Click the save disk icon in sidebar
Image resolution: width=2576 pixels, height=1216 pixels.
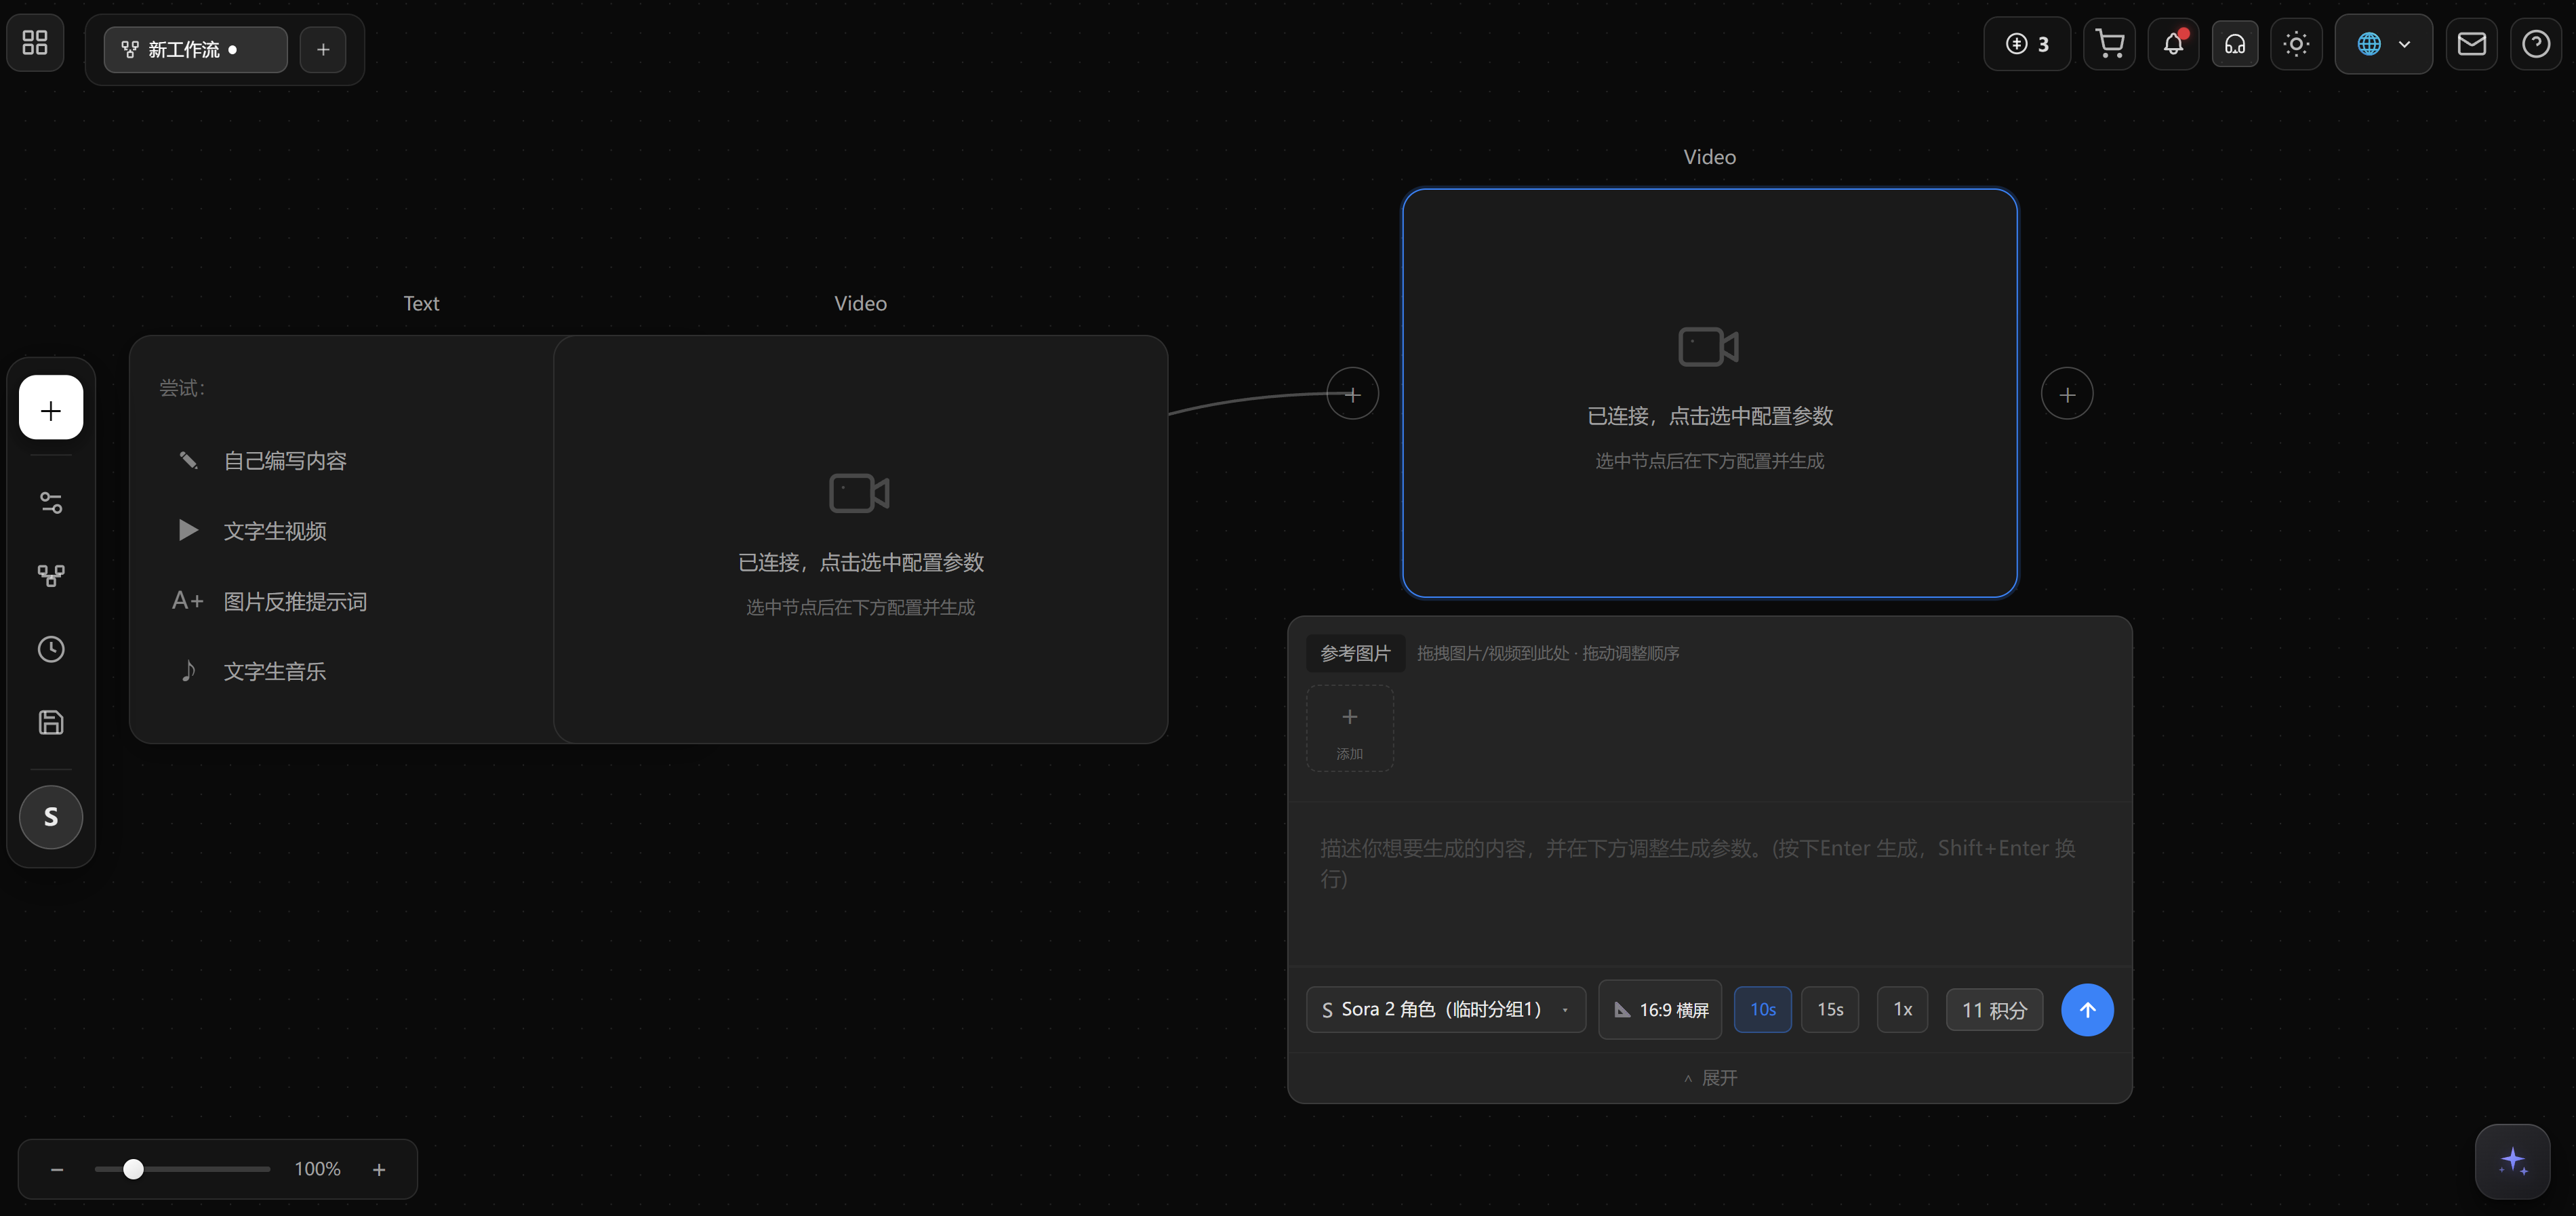click(x=51, y=722)
